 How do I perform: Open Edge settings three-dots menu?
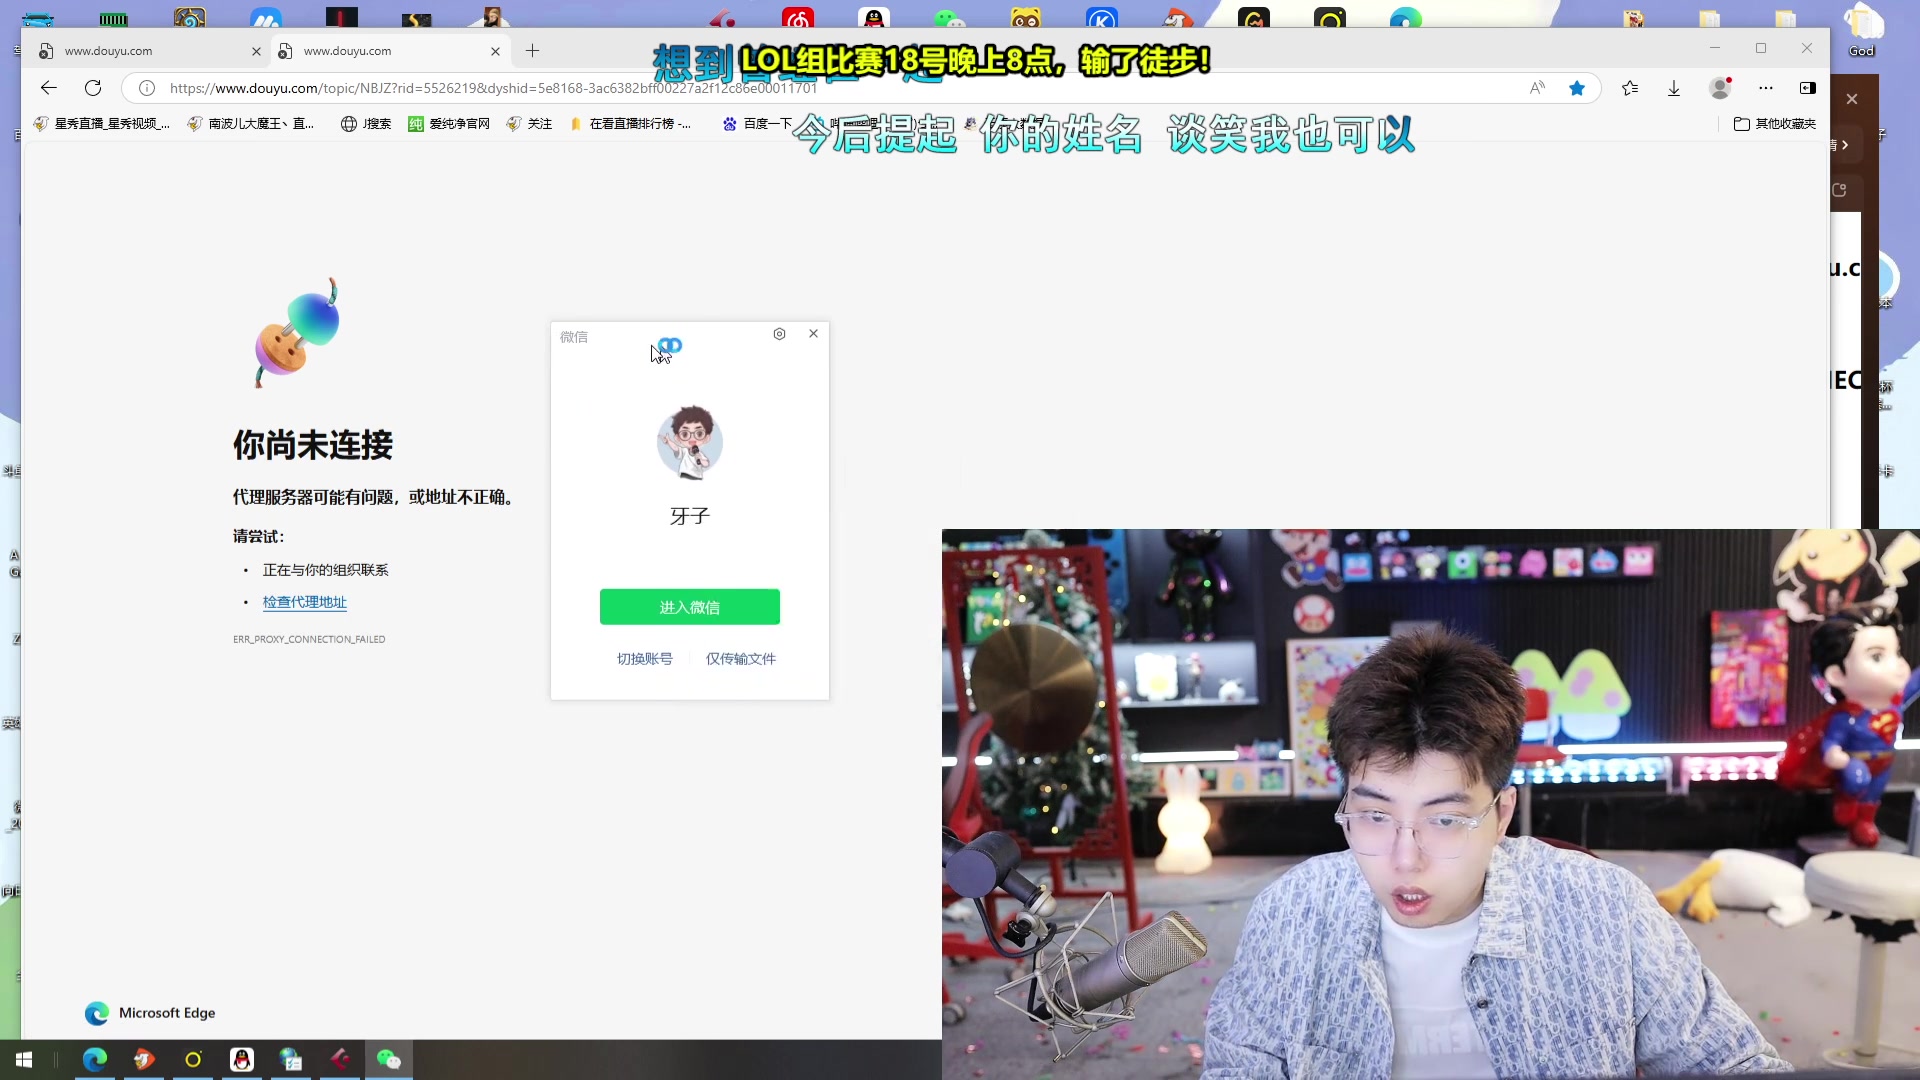(x=1766, y=88)
